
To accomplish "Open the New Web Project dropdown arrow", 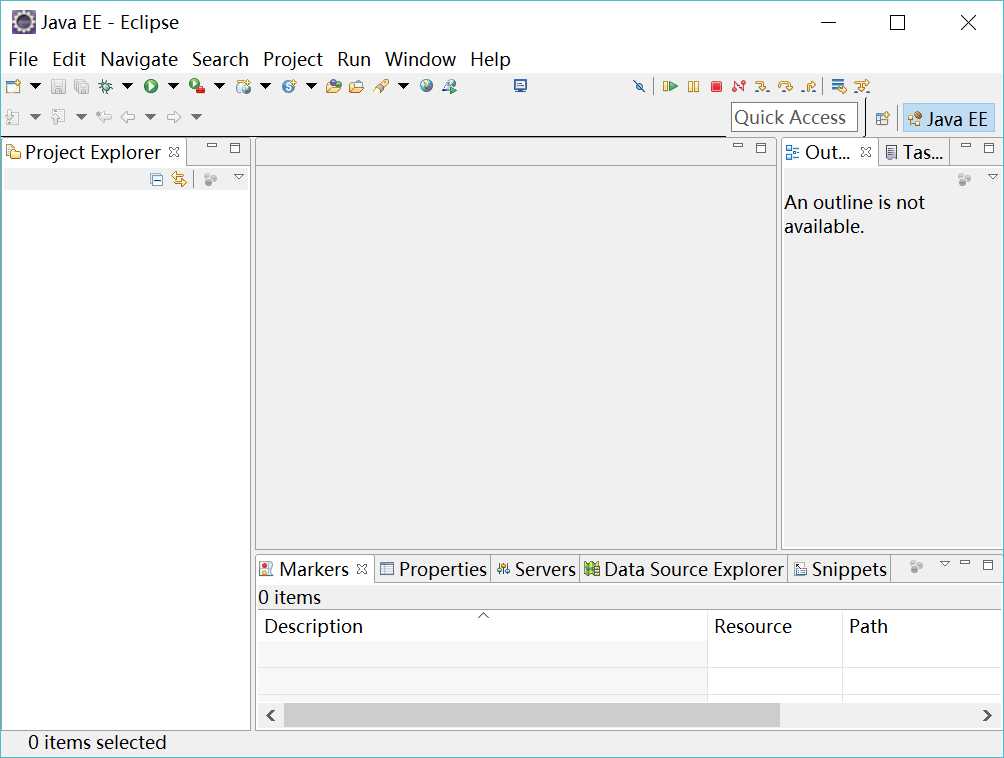I will click(265, 86).
